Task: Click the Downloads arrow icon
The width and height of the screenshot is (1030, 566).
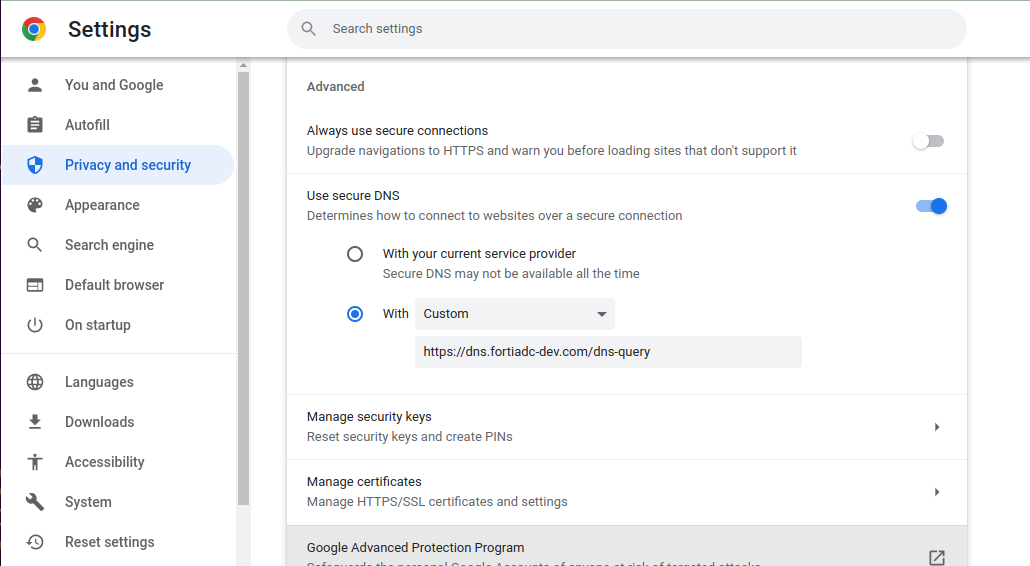Action: [35, 422]
